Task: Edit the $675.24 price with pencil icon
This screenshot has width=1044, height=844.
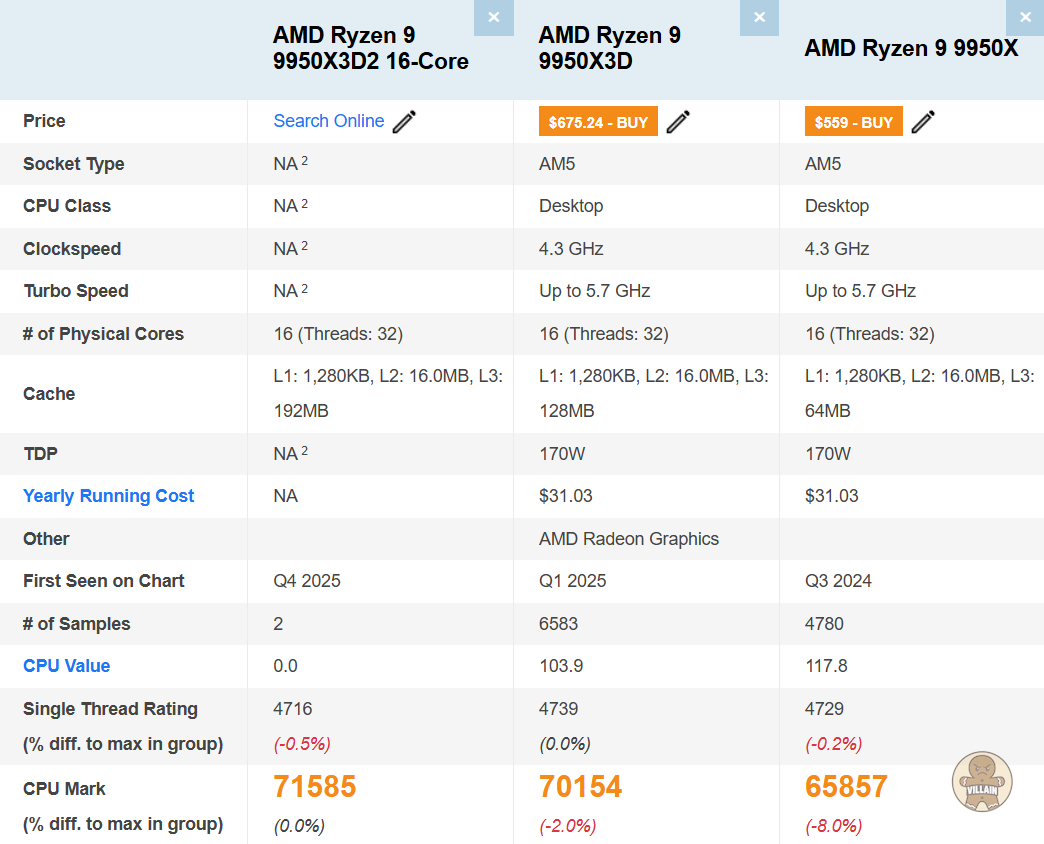Action: [x=678, y=122]
